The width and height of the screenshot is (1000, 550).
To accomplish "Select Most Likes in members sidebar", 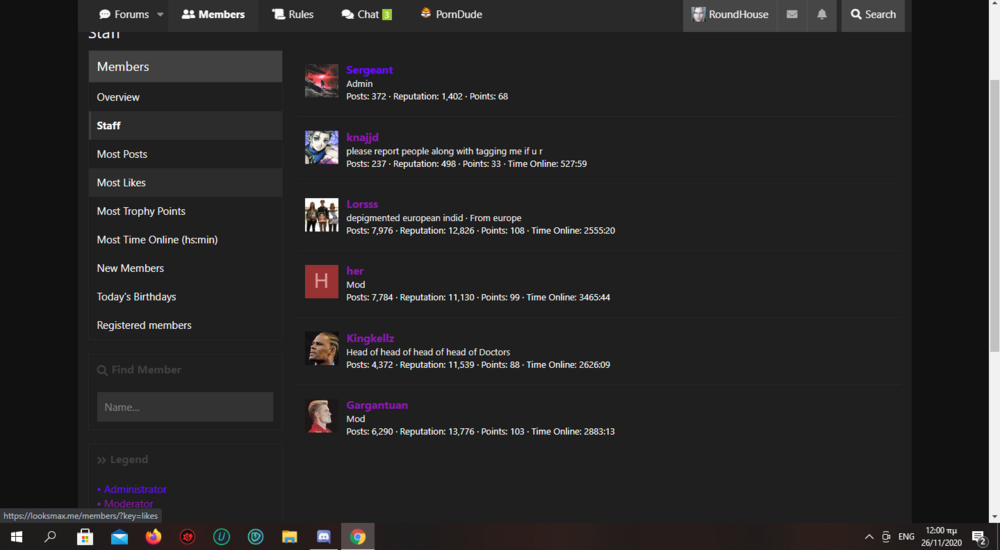I will [x=186, y=182].
